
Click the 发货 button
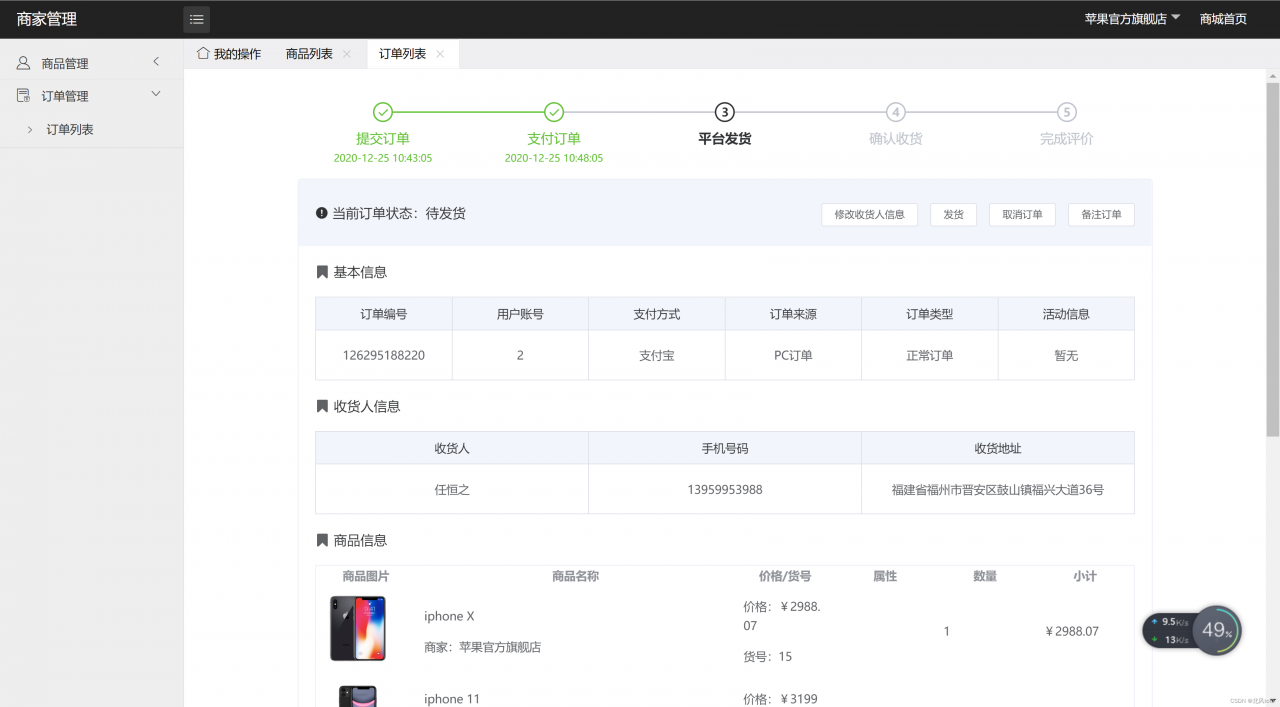953,214
